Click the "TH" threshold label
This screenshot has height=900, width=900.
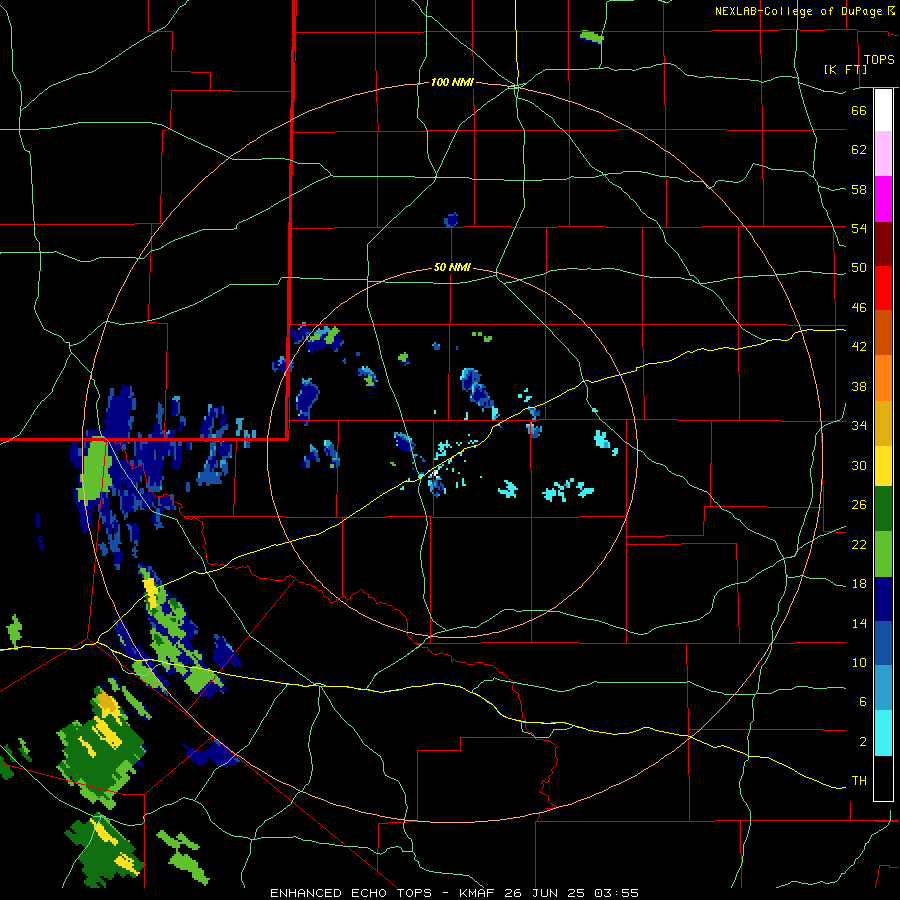[859, 781]
